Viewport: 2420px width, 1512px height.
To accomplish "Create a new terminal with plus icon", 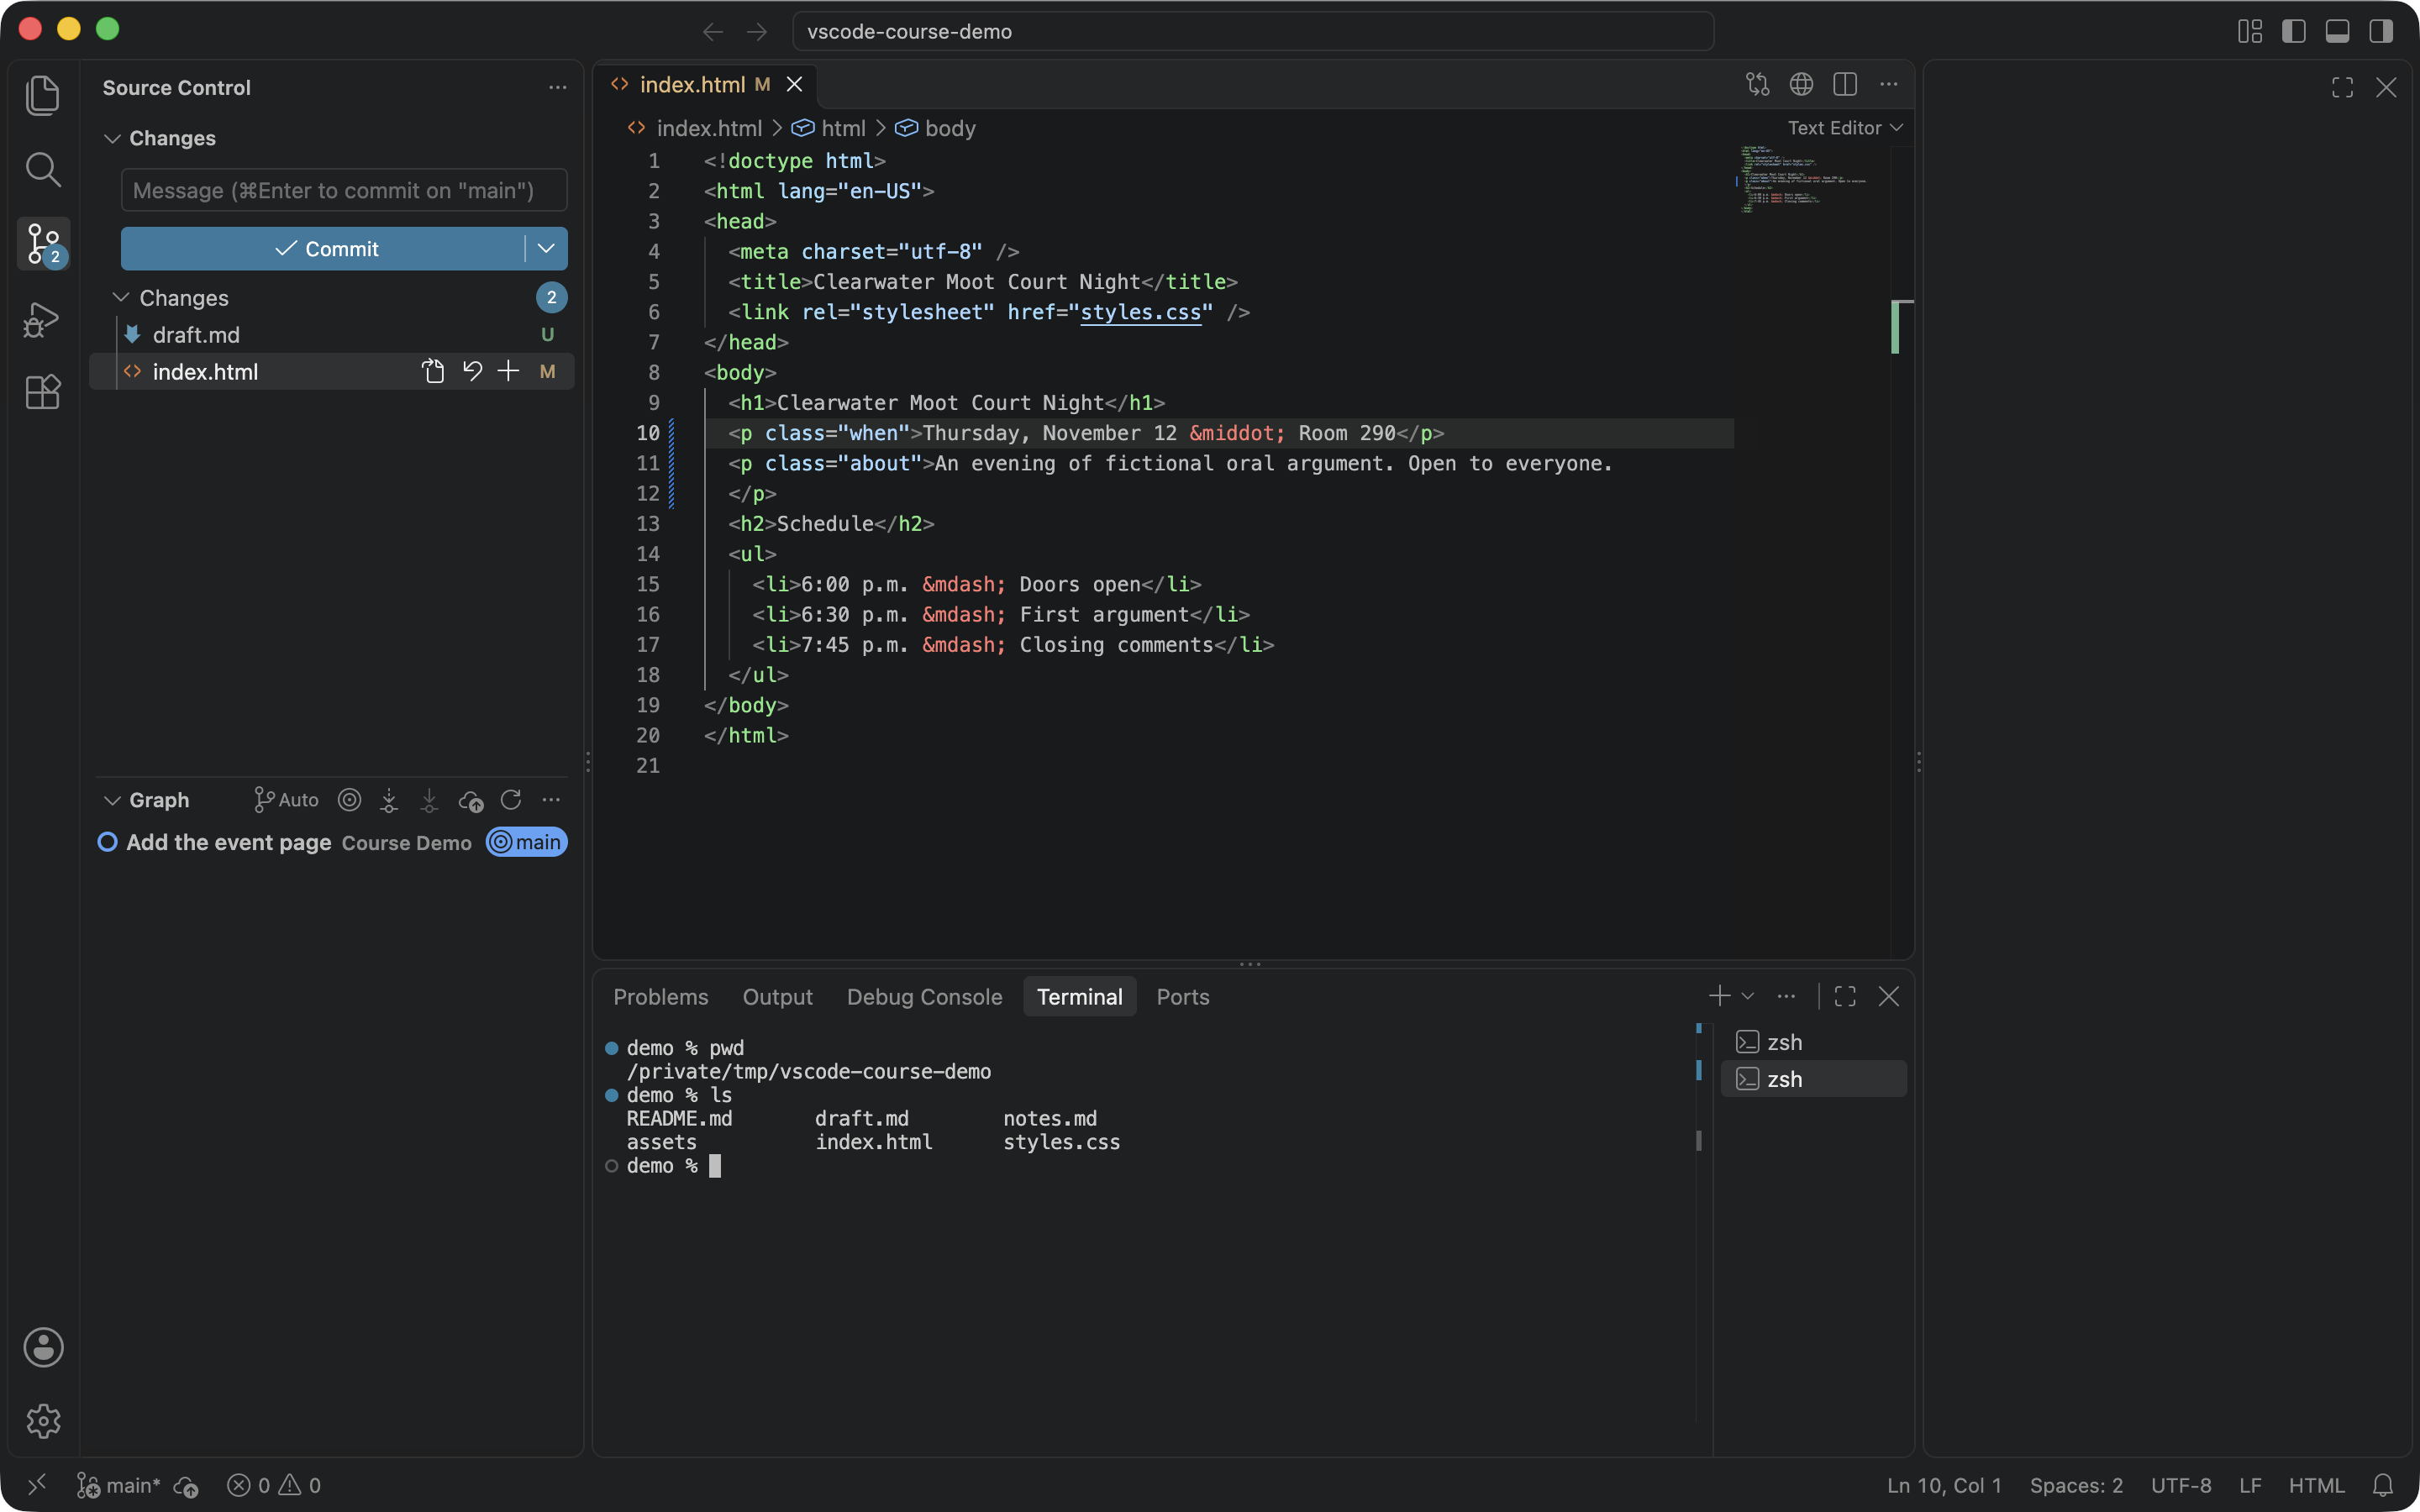I will click(1719, 996).
